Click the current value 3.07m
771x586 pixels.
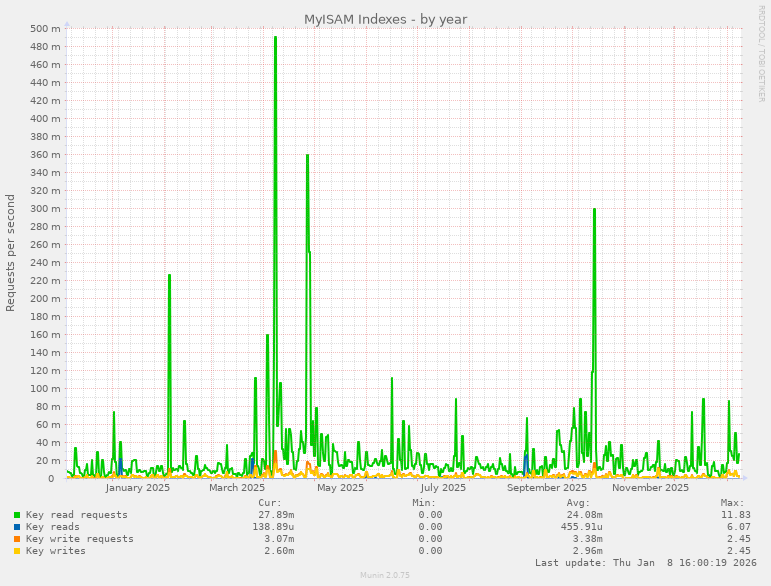[x=279, y=539]
